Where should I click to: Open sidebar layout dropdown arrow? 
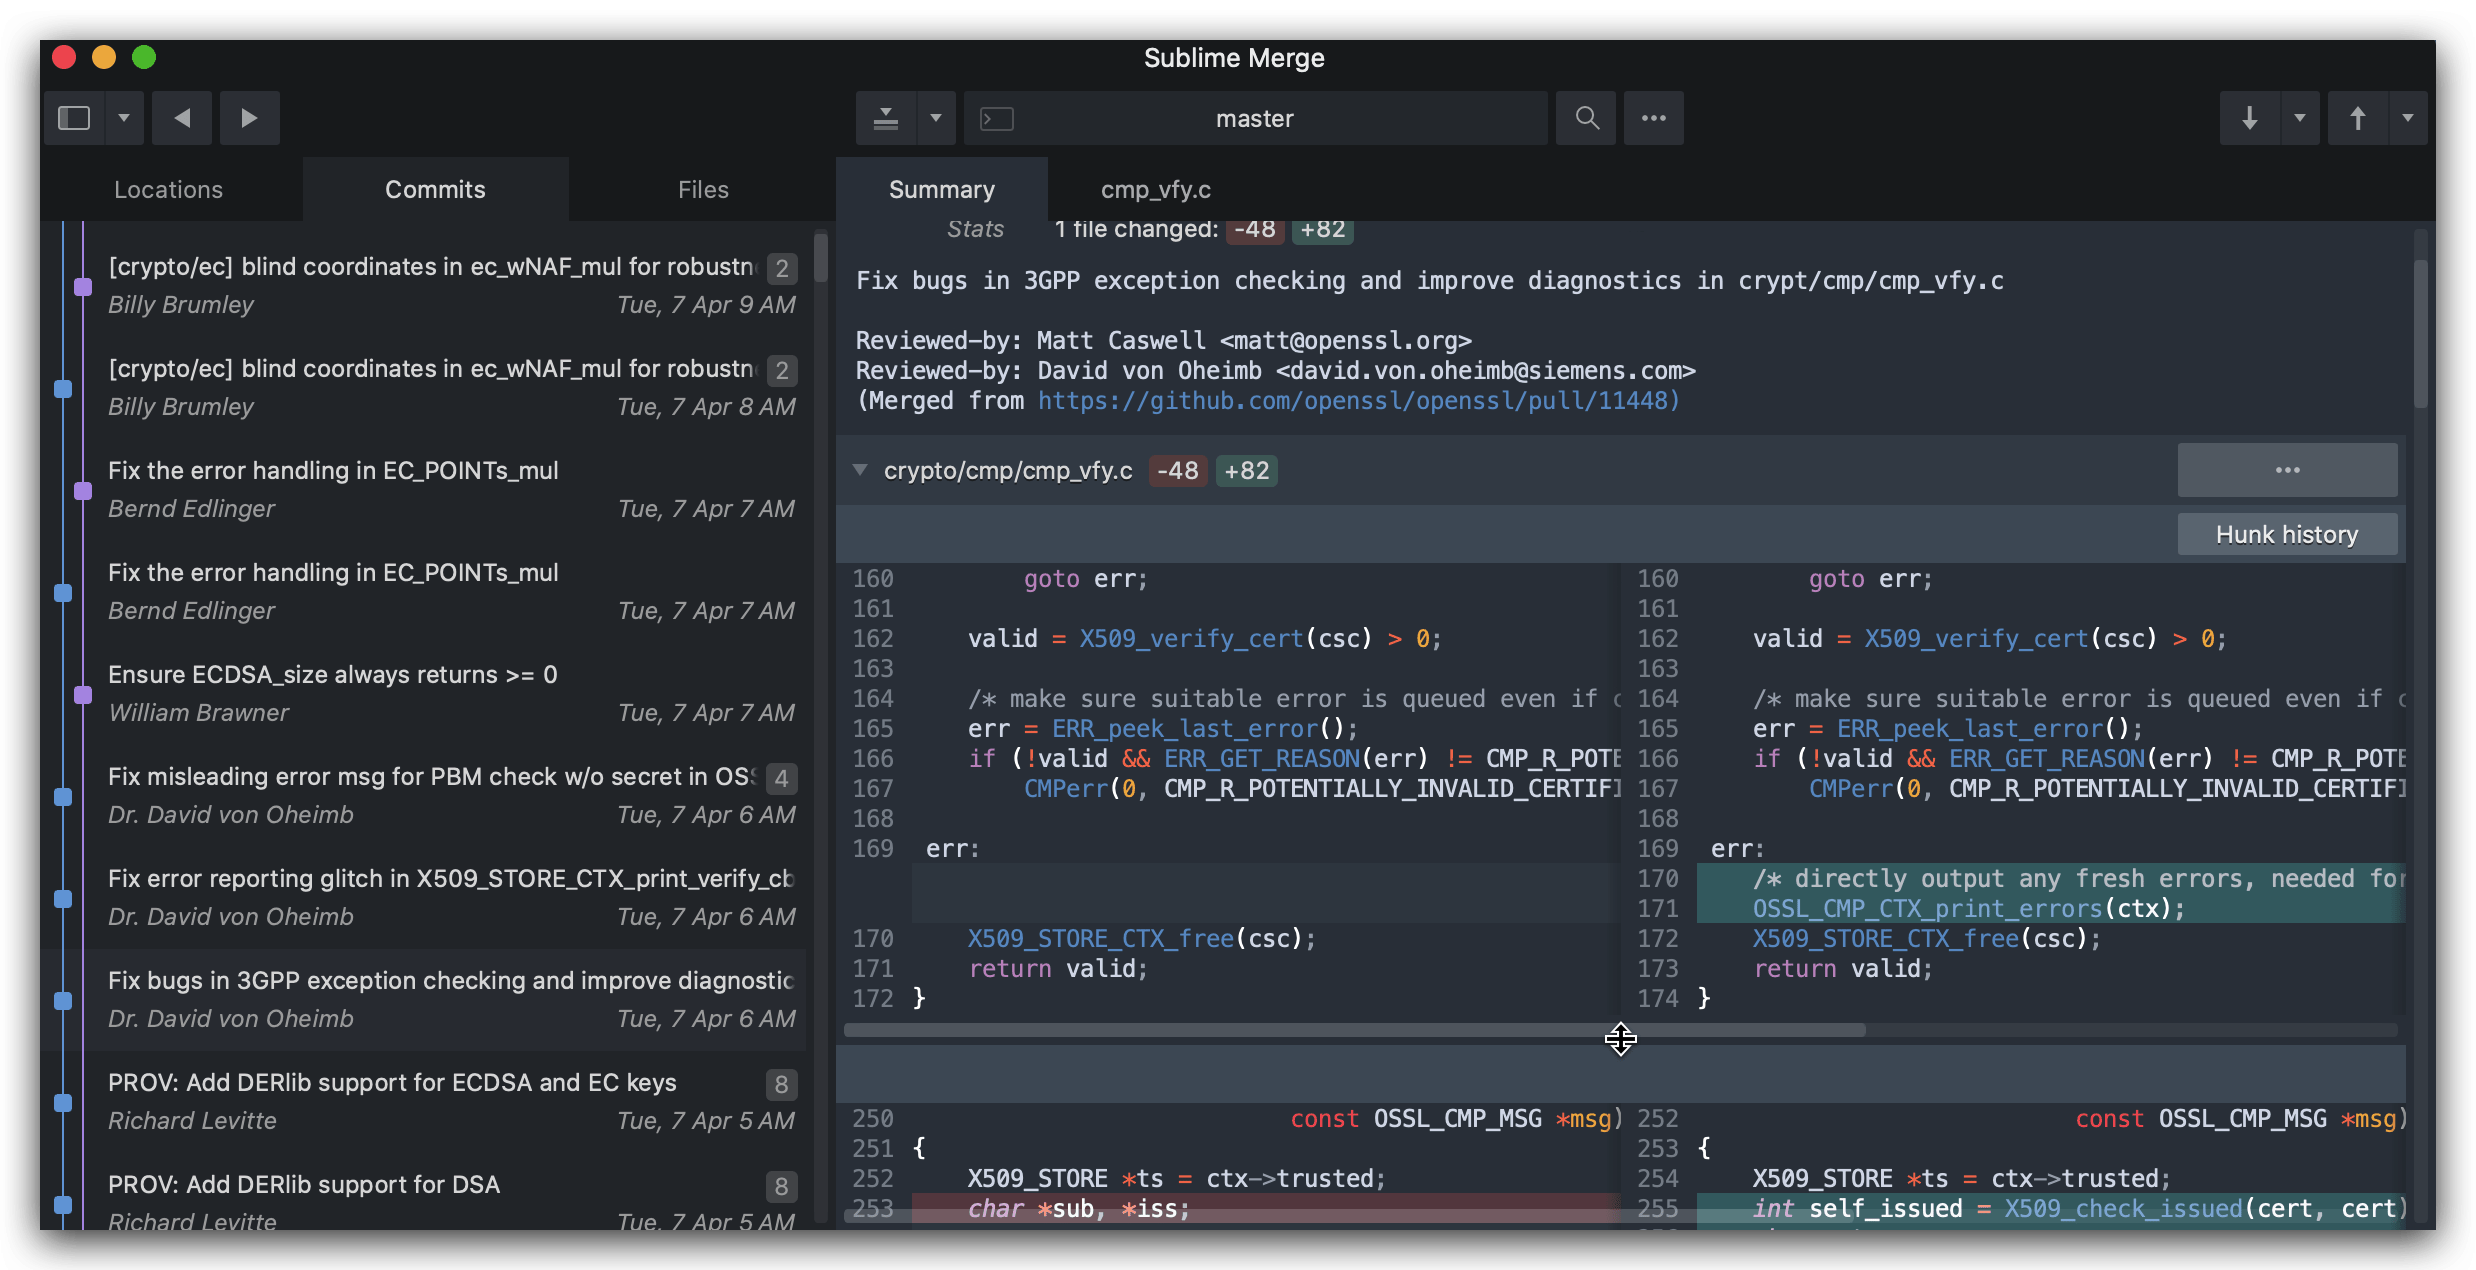[x=124, y=118]
